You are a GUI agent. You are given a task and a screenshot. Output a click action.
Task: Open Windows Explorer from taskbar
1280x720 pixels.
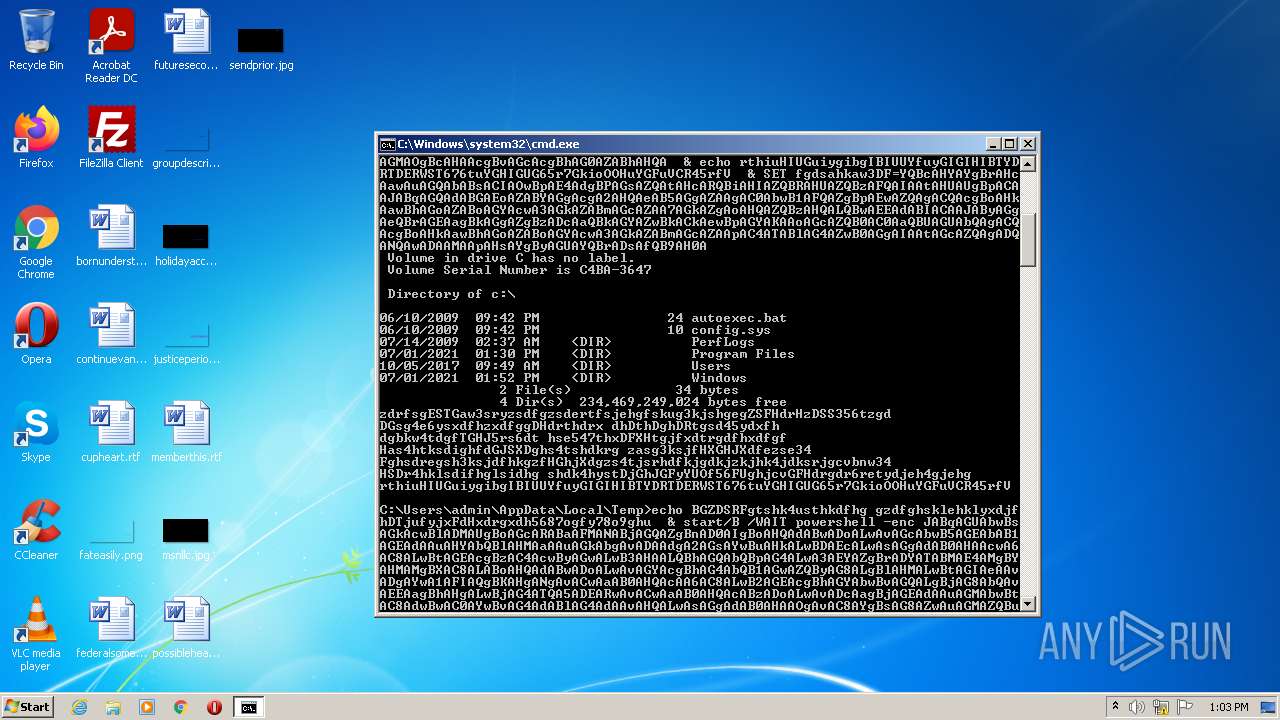pyautogui.click(x=113, y=707)
